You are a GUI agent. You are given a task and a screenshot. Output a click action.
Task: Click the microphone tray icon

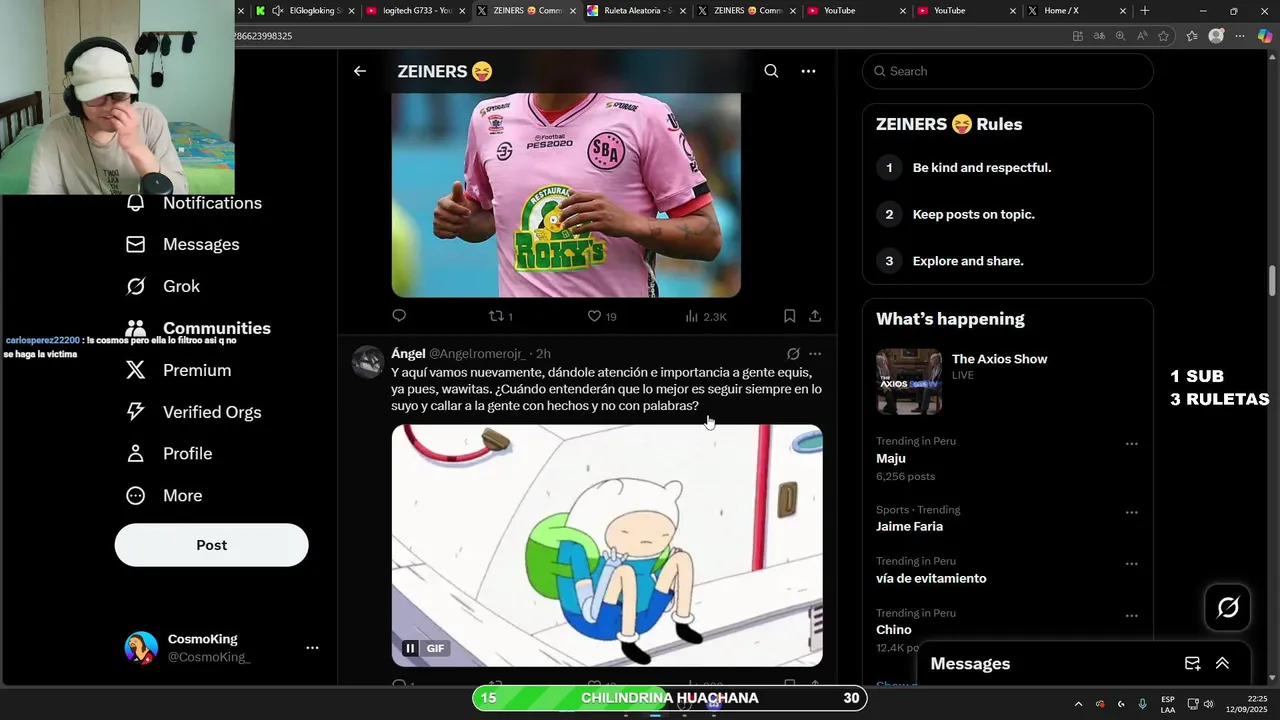tap(1143, 704)
